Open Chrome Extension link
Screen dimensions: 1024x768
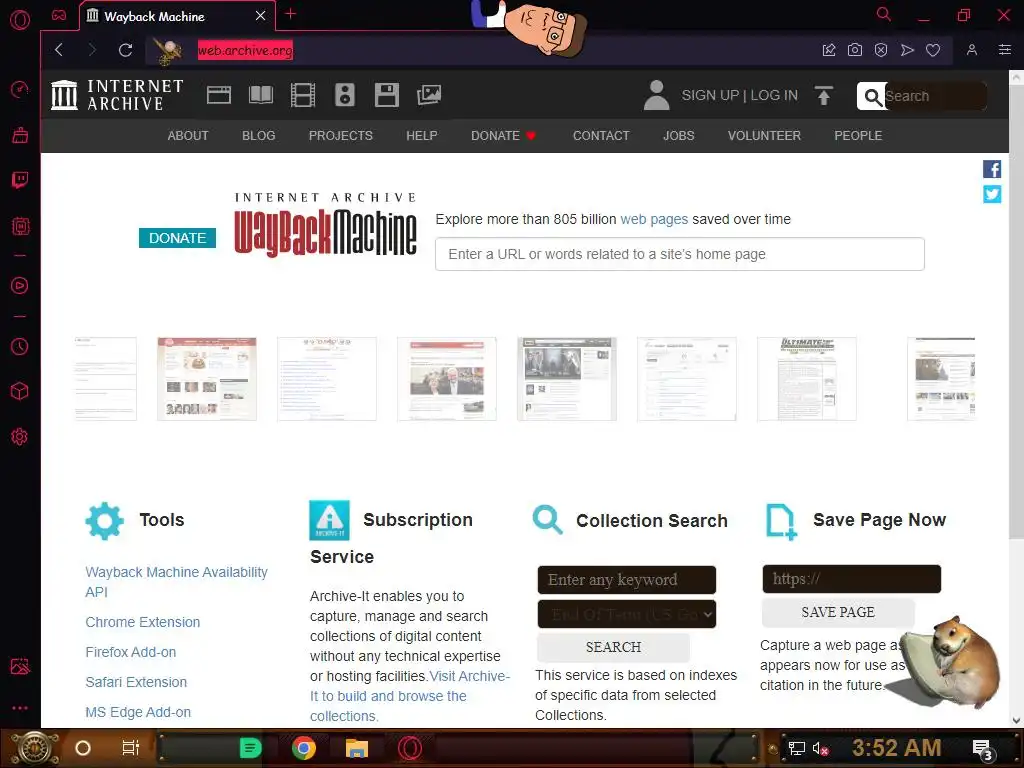142,622
